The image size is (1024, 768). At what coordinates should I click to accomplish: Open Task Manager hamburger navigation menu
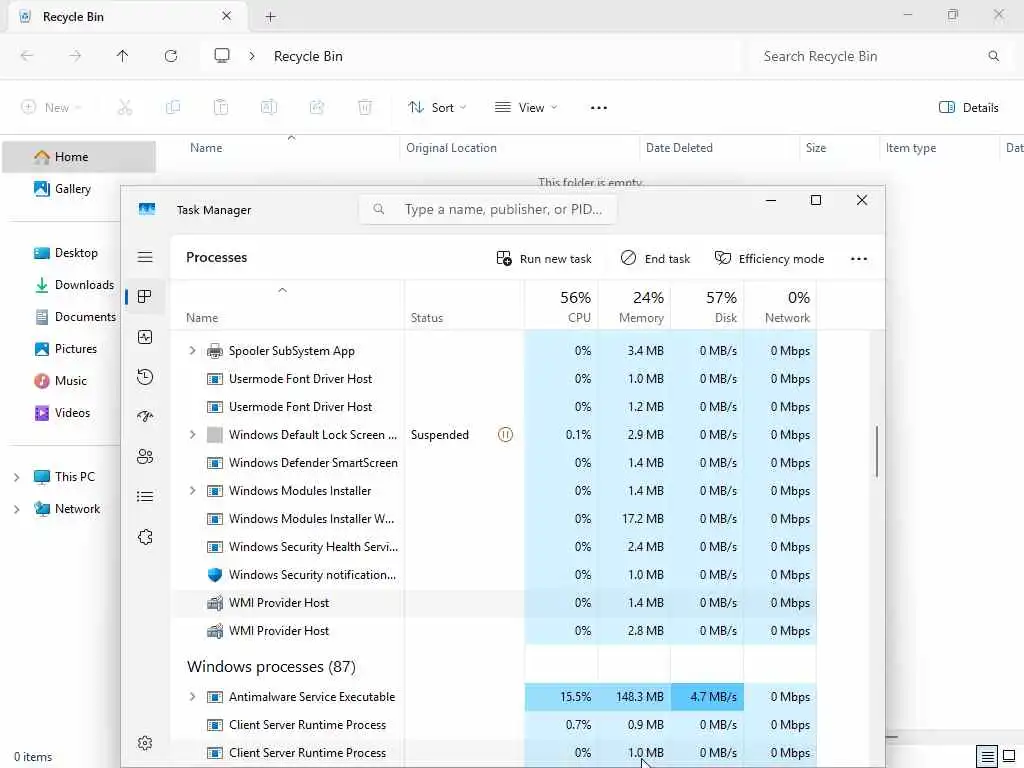(145, 257)
